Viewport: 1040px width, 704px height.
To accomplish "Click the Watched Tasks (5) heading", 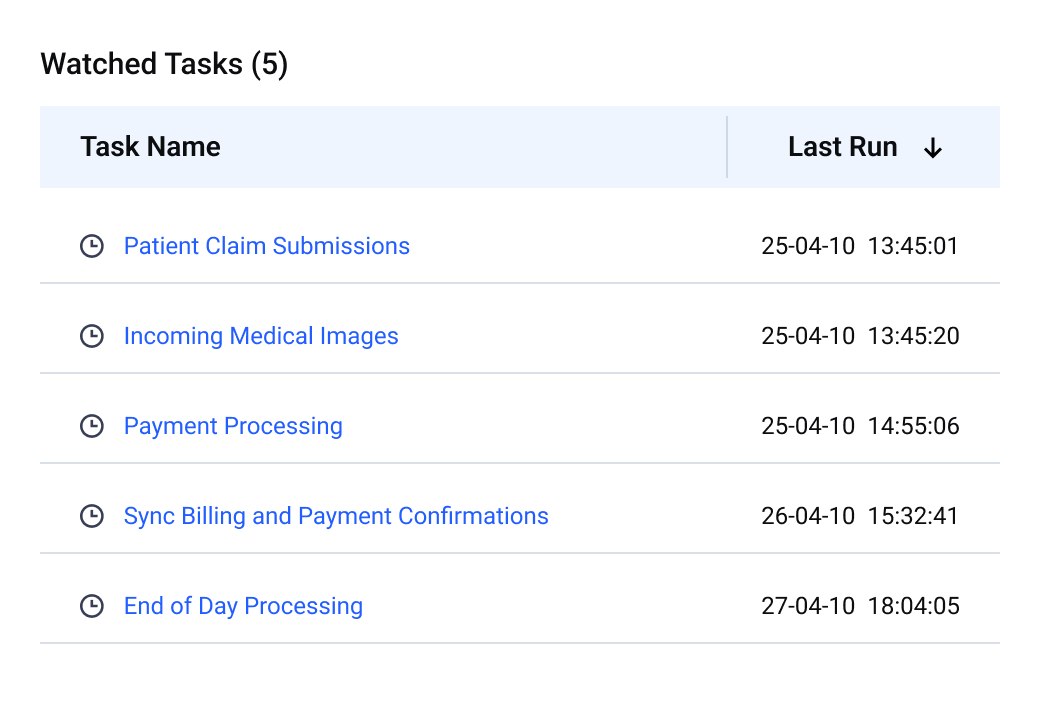I will click(x=164, y=65).
